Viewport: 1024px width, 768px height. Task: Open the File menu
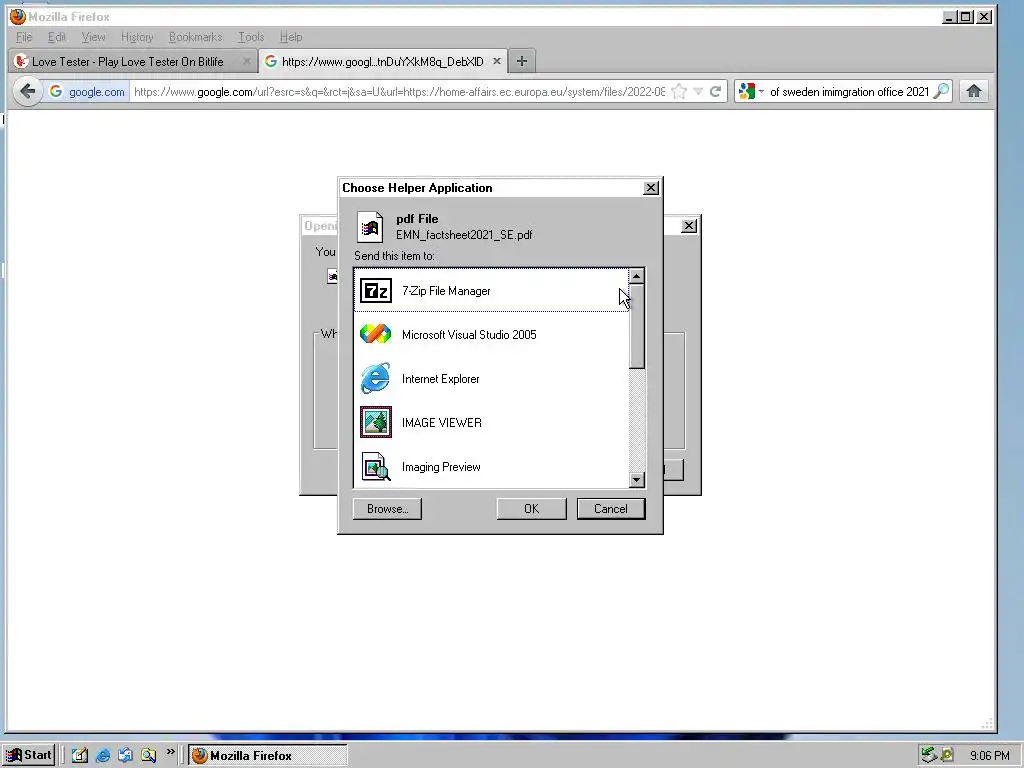pyautogui.click(x=24, y=37)
